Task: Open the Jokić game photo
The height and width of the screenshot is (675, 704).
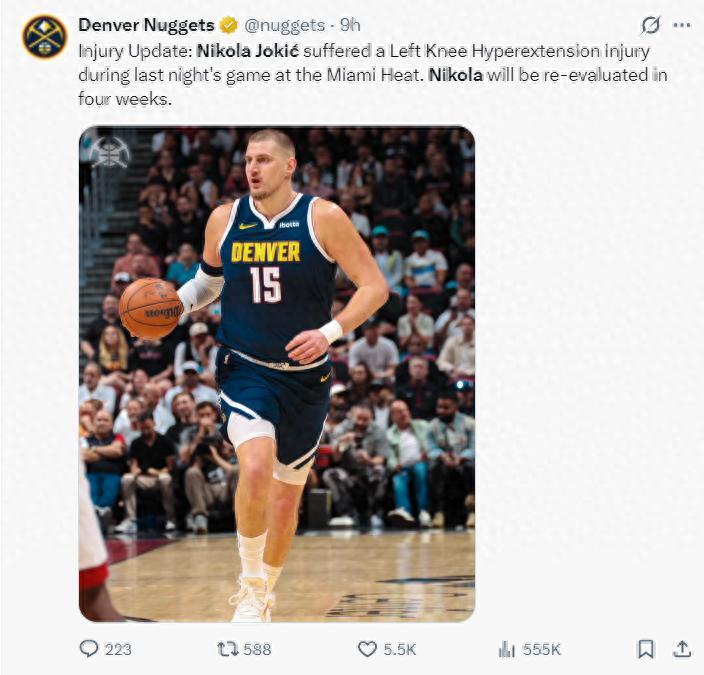Action: click(277, 373)
